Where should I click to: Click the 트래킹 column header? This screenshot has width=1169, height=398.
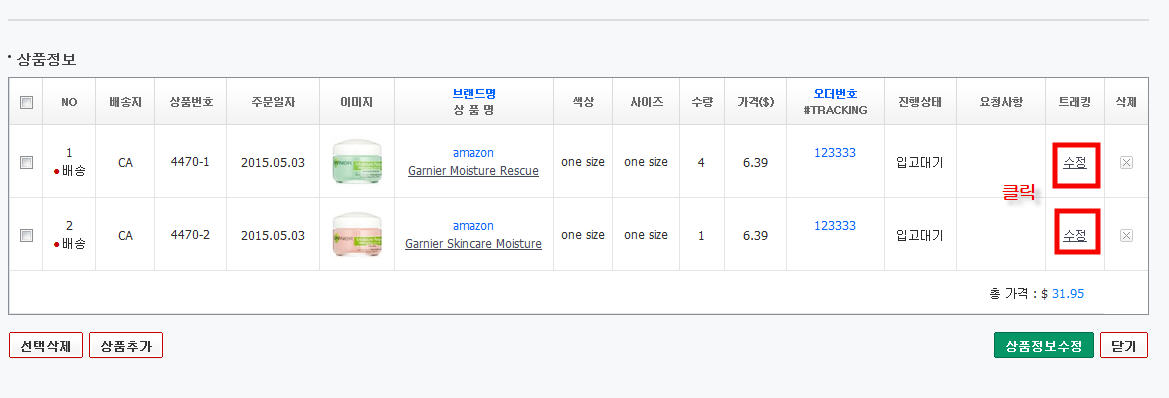(1074, 102)
